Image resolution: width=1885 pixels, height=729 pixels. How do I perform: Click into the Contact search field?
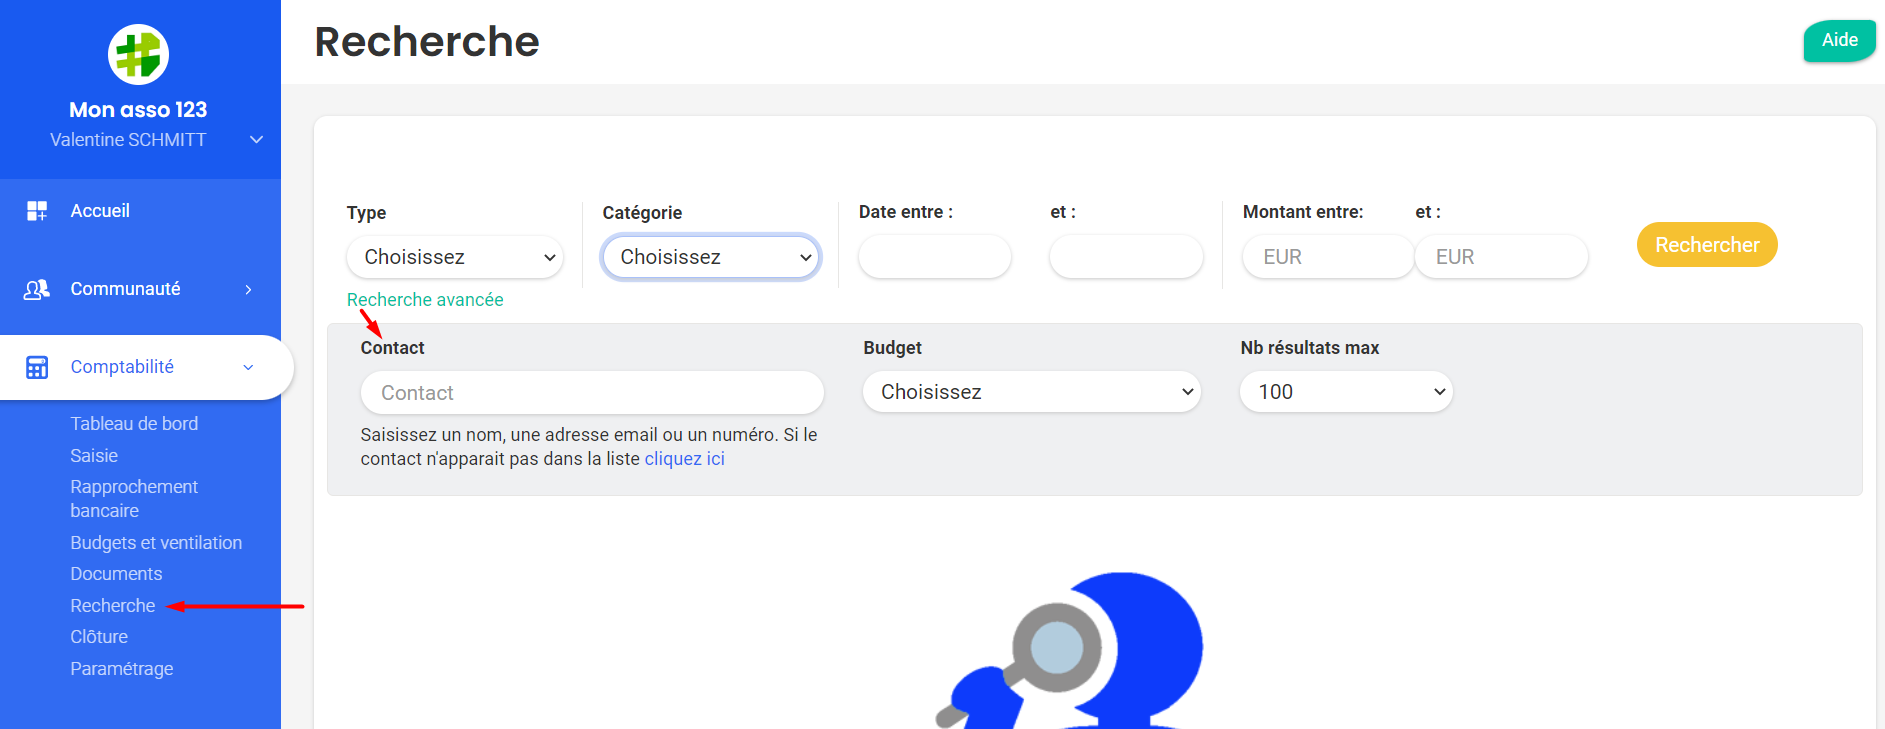click(x=592, y=393)
